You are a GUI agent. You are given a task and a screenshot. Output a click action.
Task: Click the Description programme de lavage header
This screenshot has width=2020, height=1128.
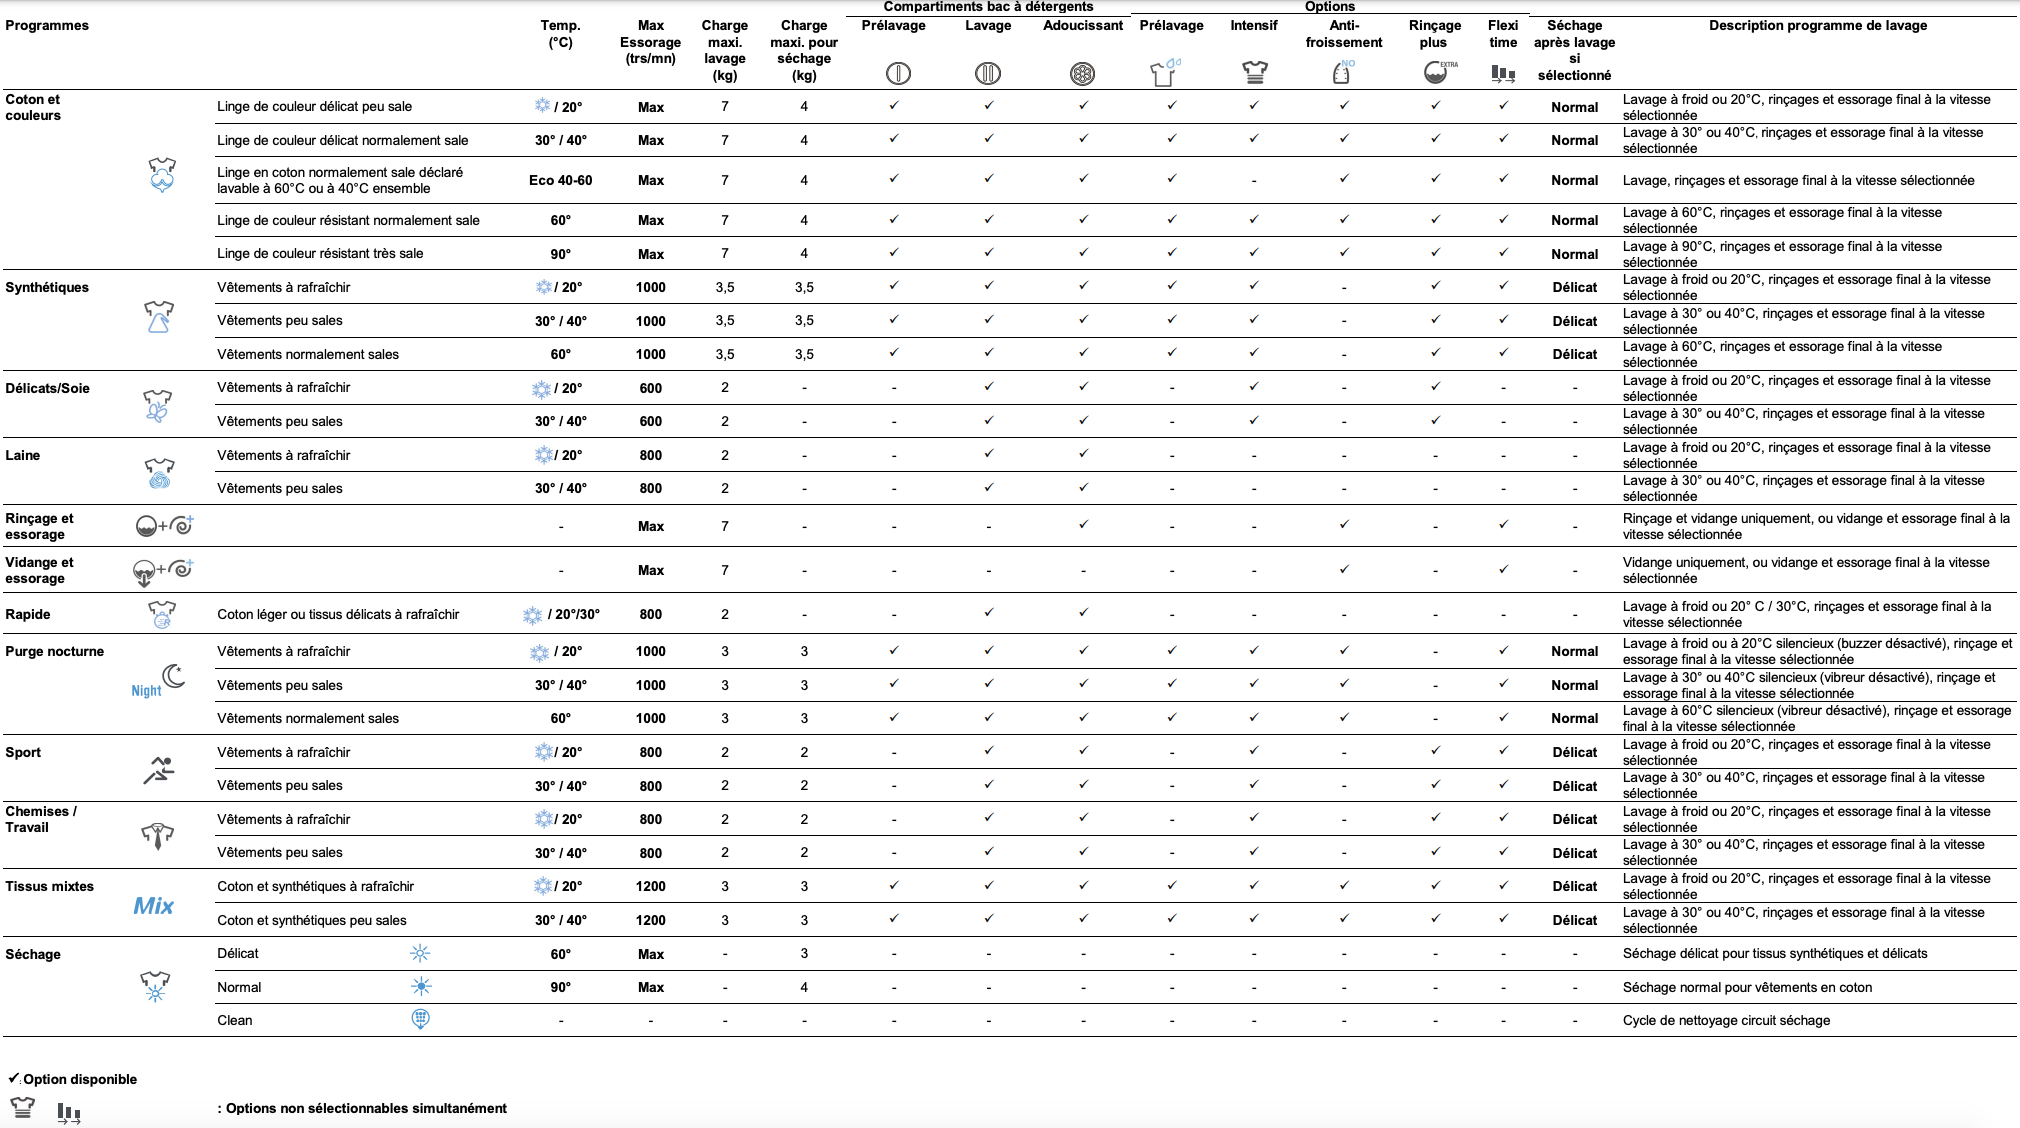[x=1817, y=25]
